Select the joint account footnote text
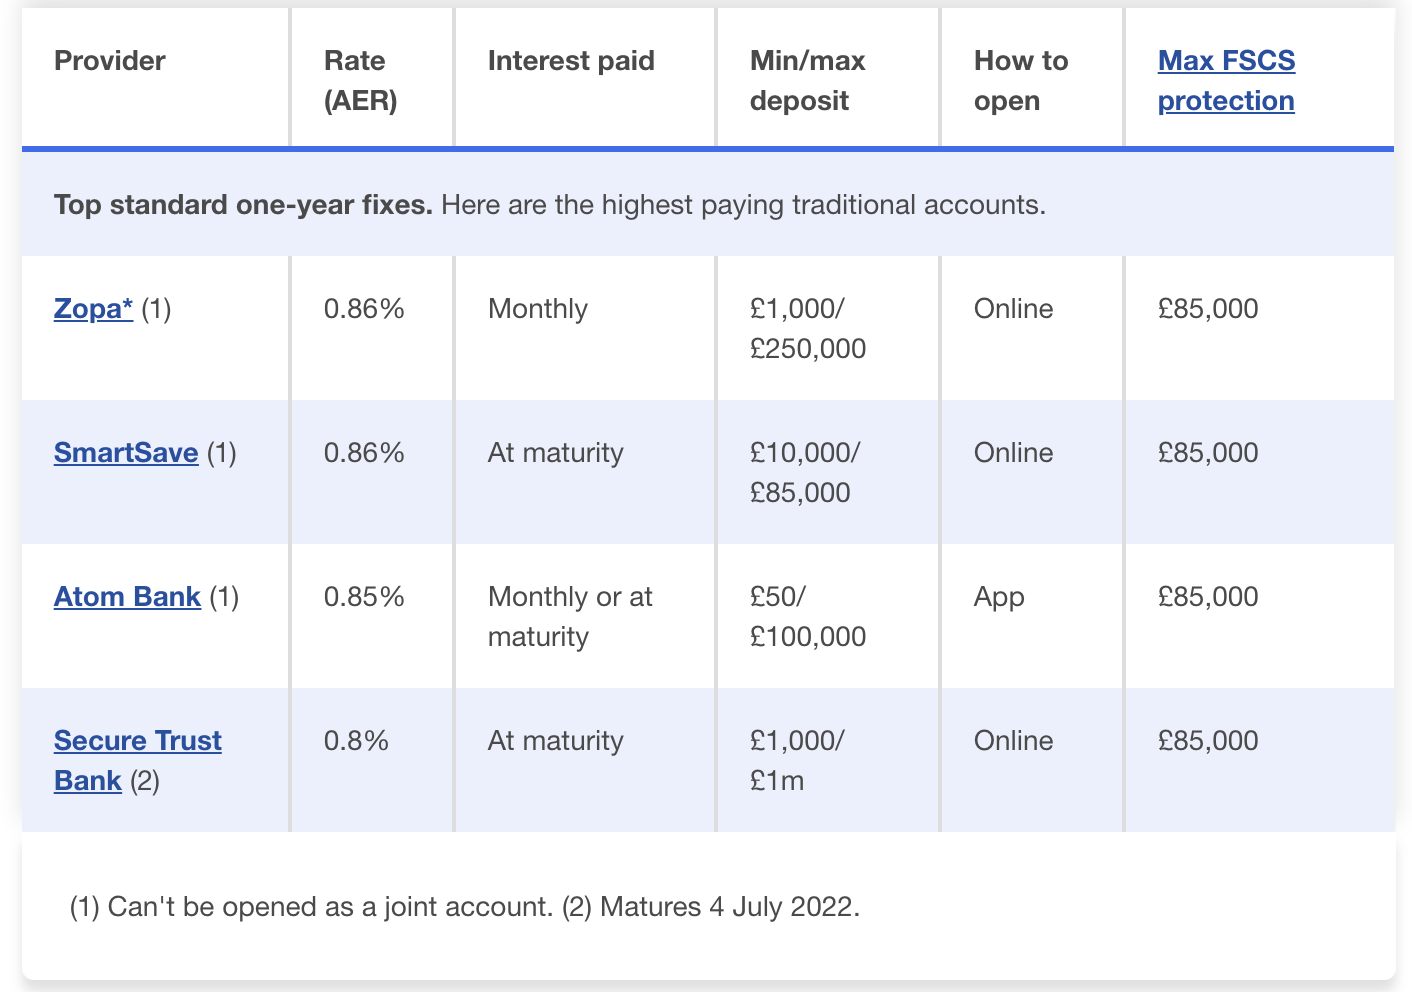 point(311,907)
